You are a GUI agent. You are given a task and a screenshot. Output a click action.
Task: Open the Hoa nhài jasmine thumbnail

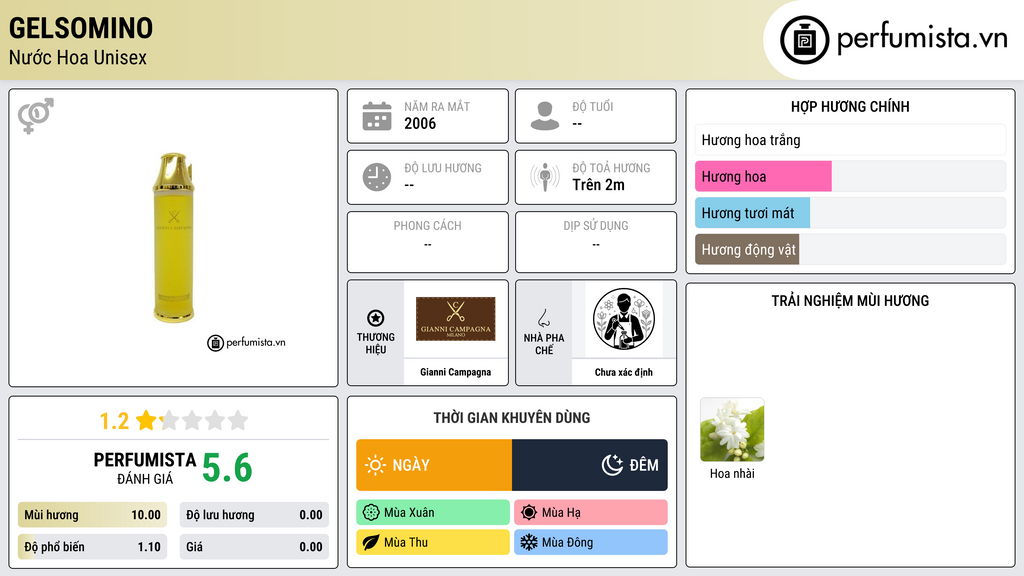point(732,430)
